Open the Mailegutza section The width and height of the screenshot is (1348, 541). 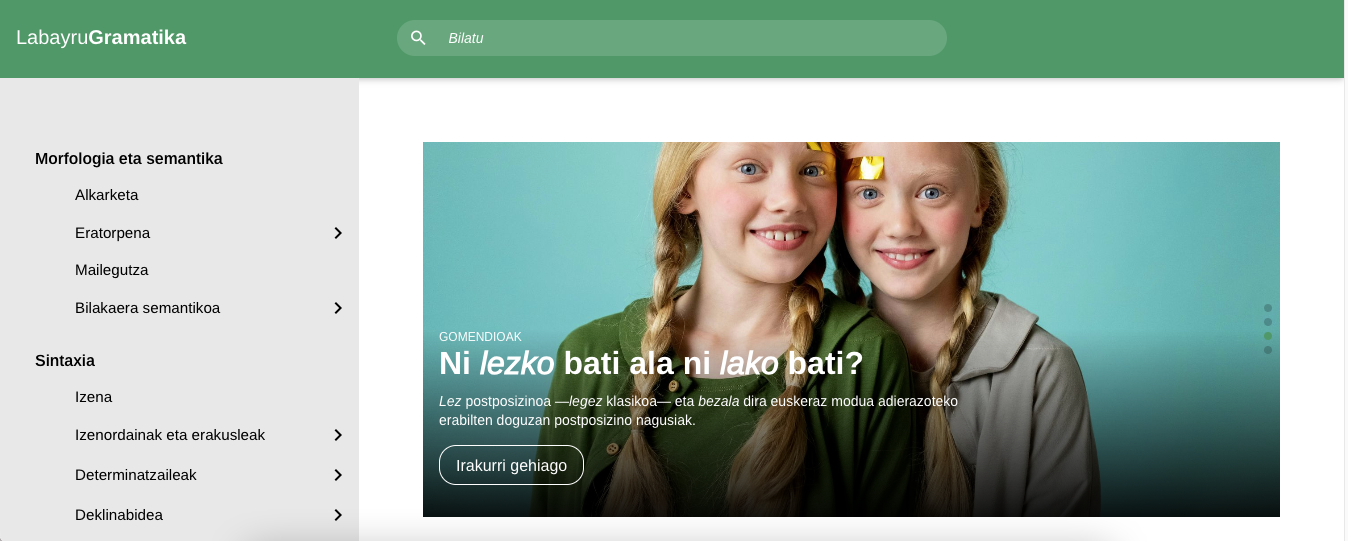tap(111, 270)
